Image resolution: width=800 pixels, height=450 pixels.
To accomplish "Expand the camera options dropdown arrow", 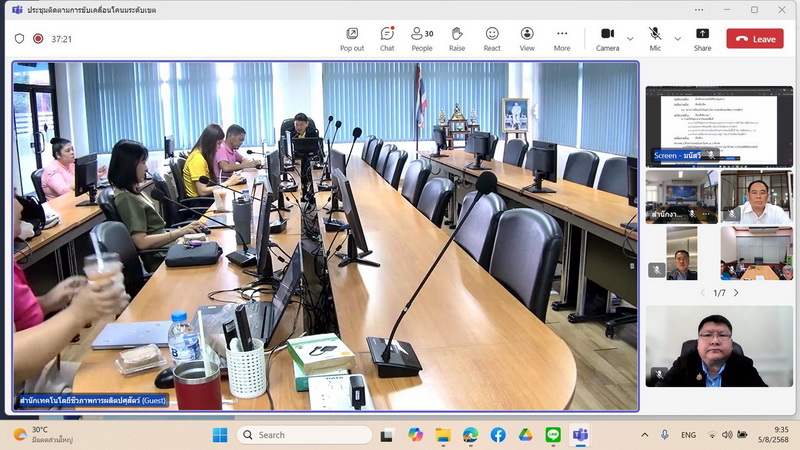I will pos(630,39).
